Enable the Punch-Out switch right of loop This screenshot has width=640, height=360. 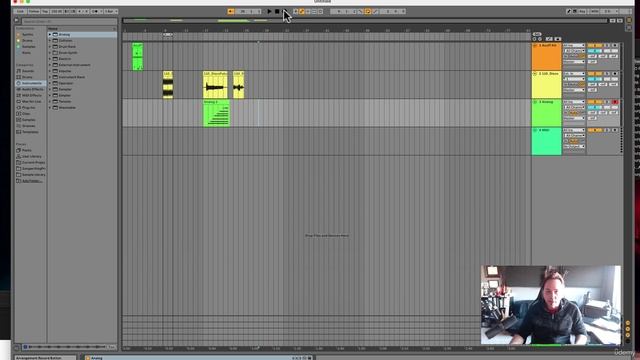pos(375,11)
